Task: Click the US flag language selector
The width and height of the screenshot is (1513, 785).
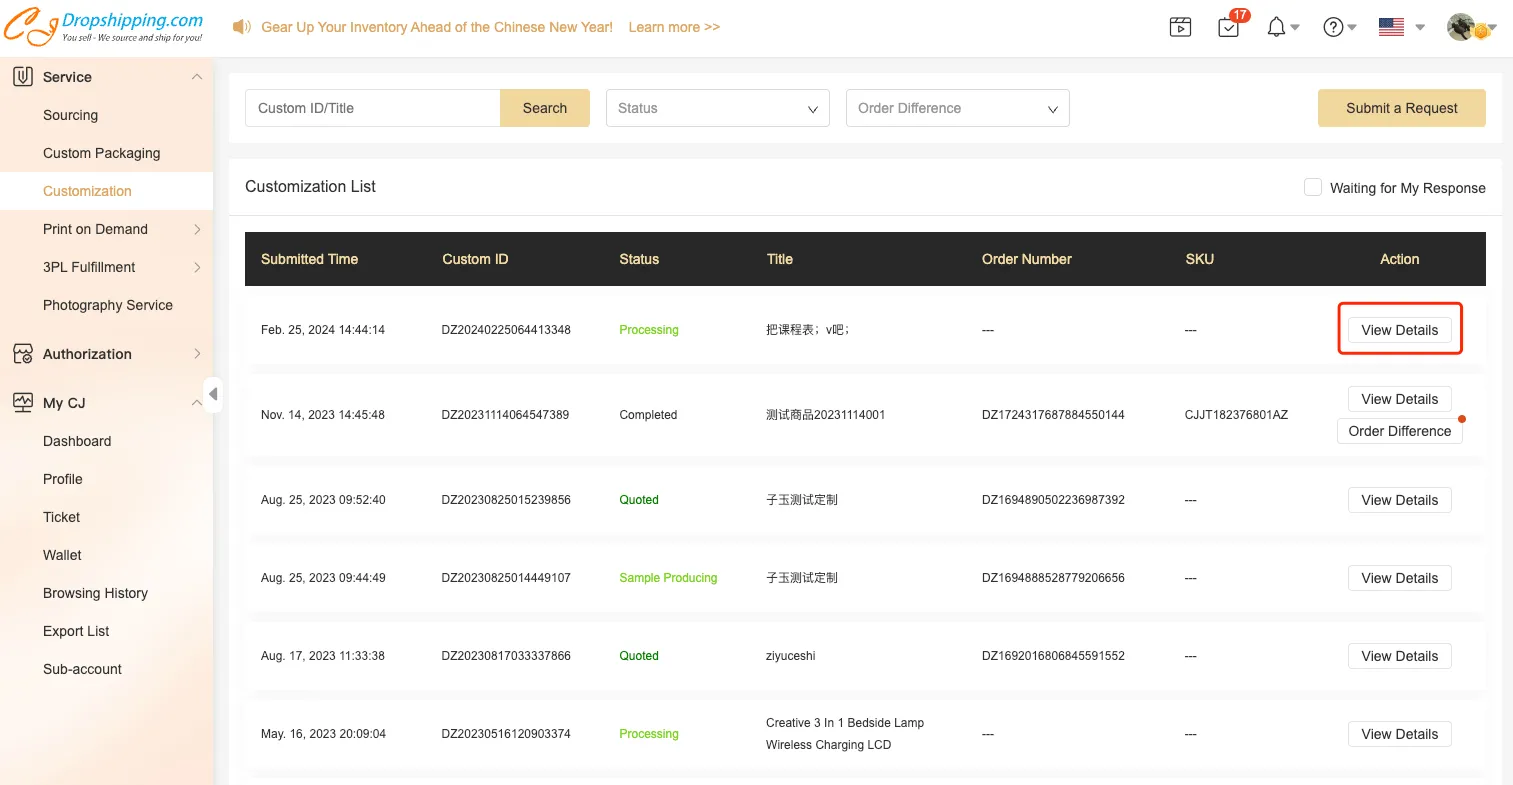Action: point(1391,28)
